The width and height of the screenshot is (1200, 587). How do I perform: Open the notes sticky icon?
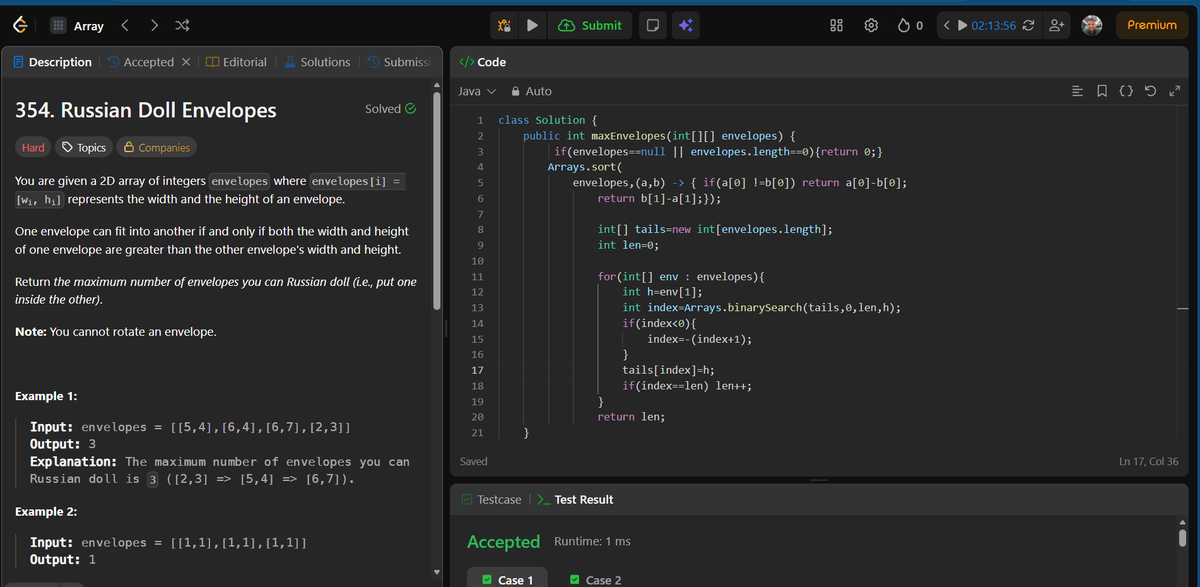tap(652, 26)
